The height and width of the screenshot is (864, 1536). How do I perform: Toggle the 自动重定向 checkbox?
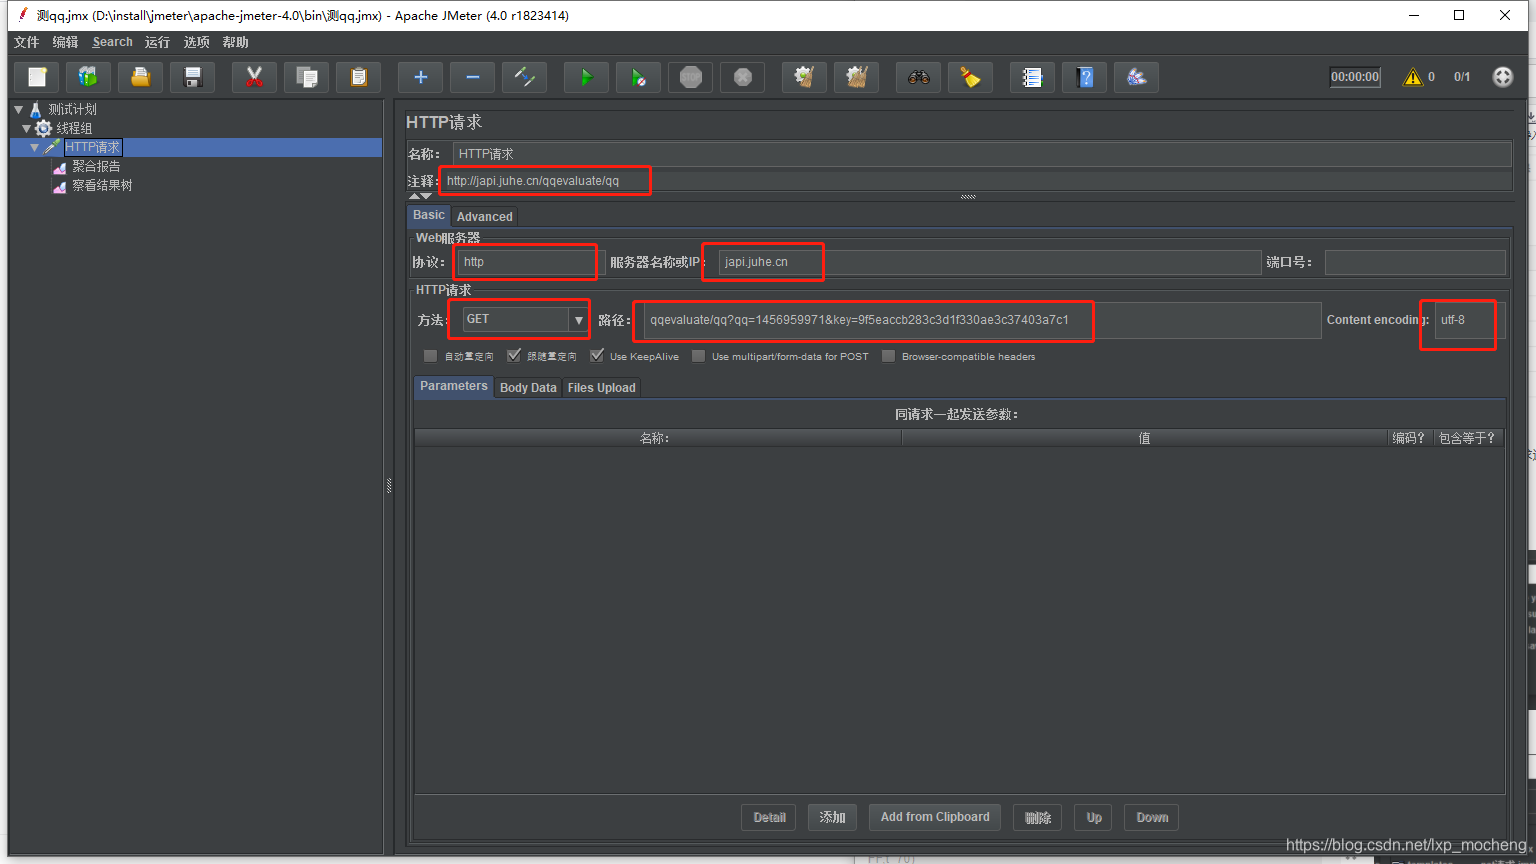coord(430,356)
